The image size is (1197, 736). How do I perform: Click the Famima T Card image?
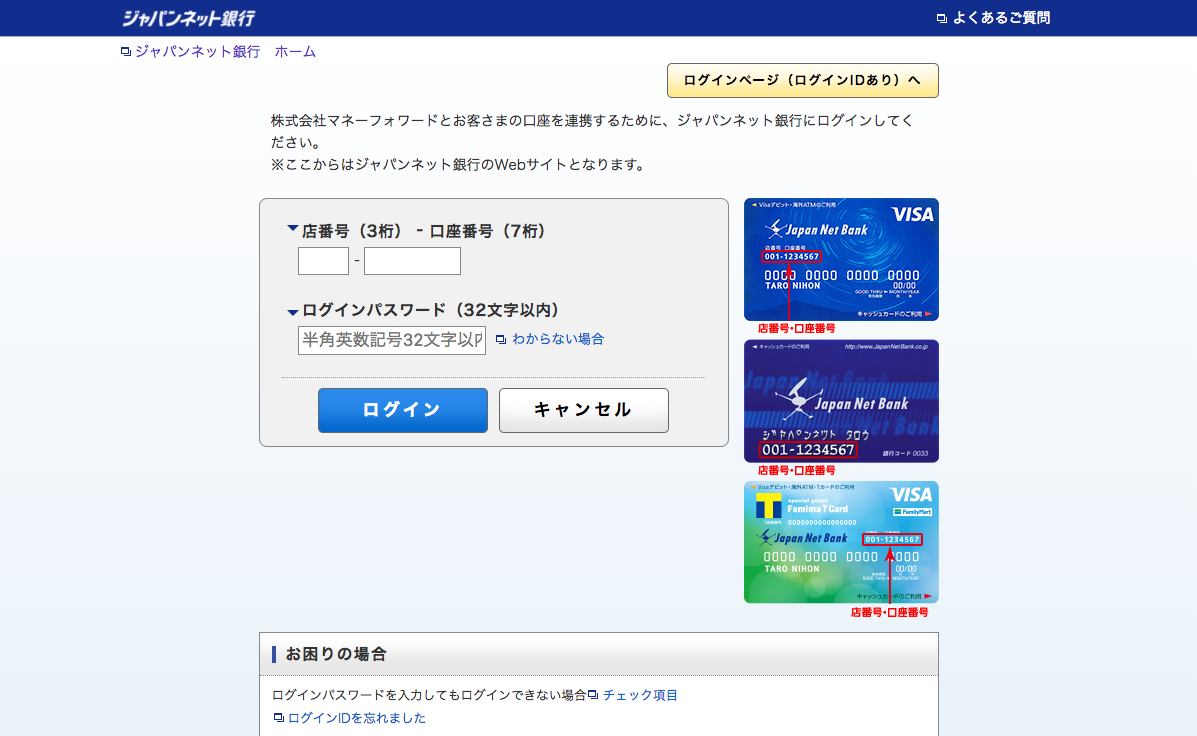[841, 542]
